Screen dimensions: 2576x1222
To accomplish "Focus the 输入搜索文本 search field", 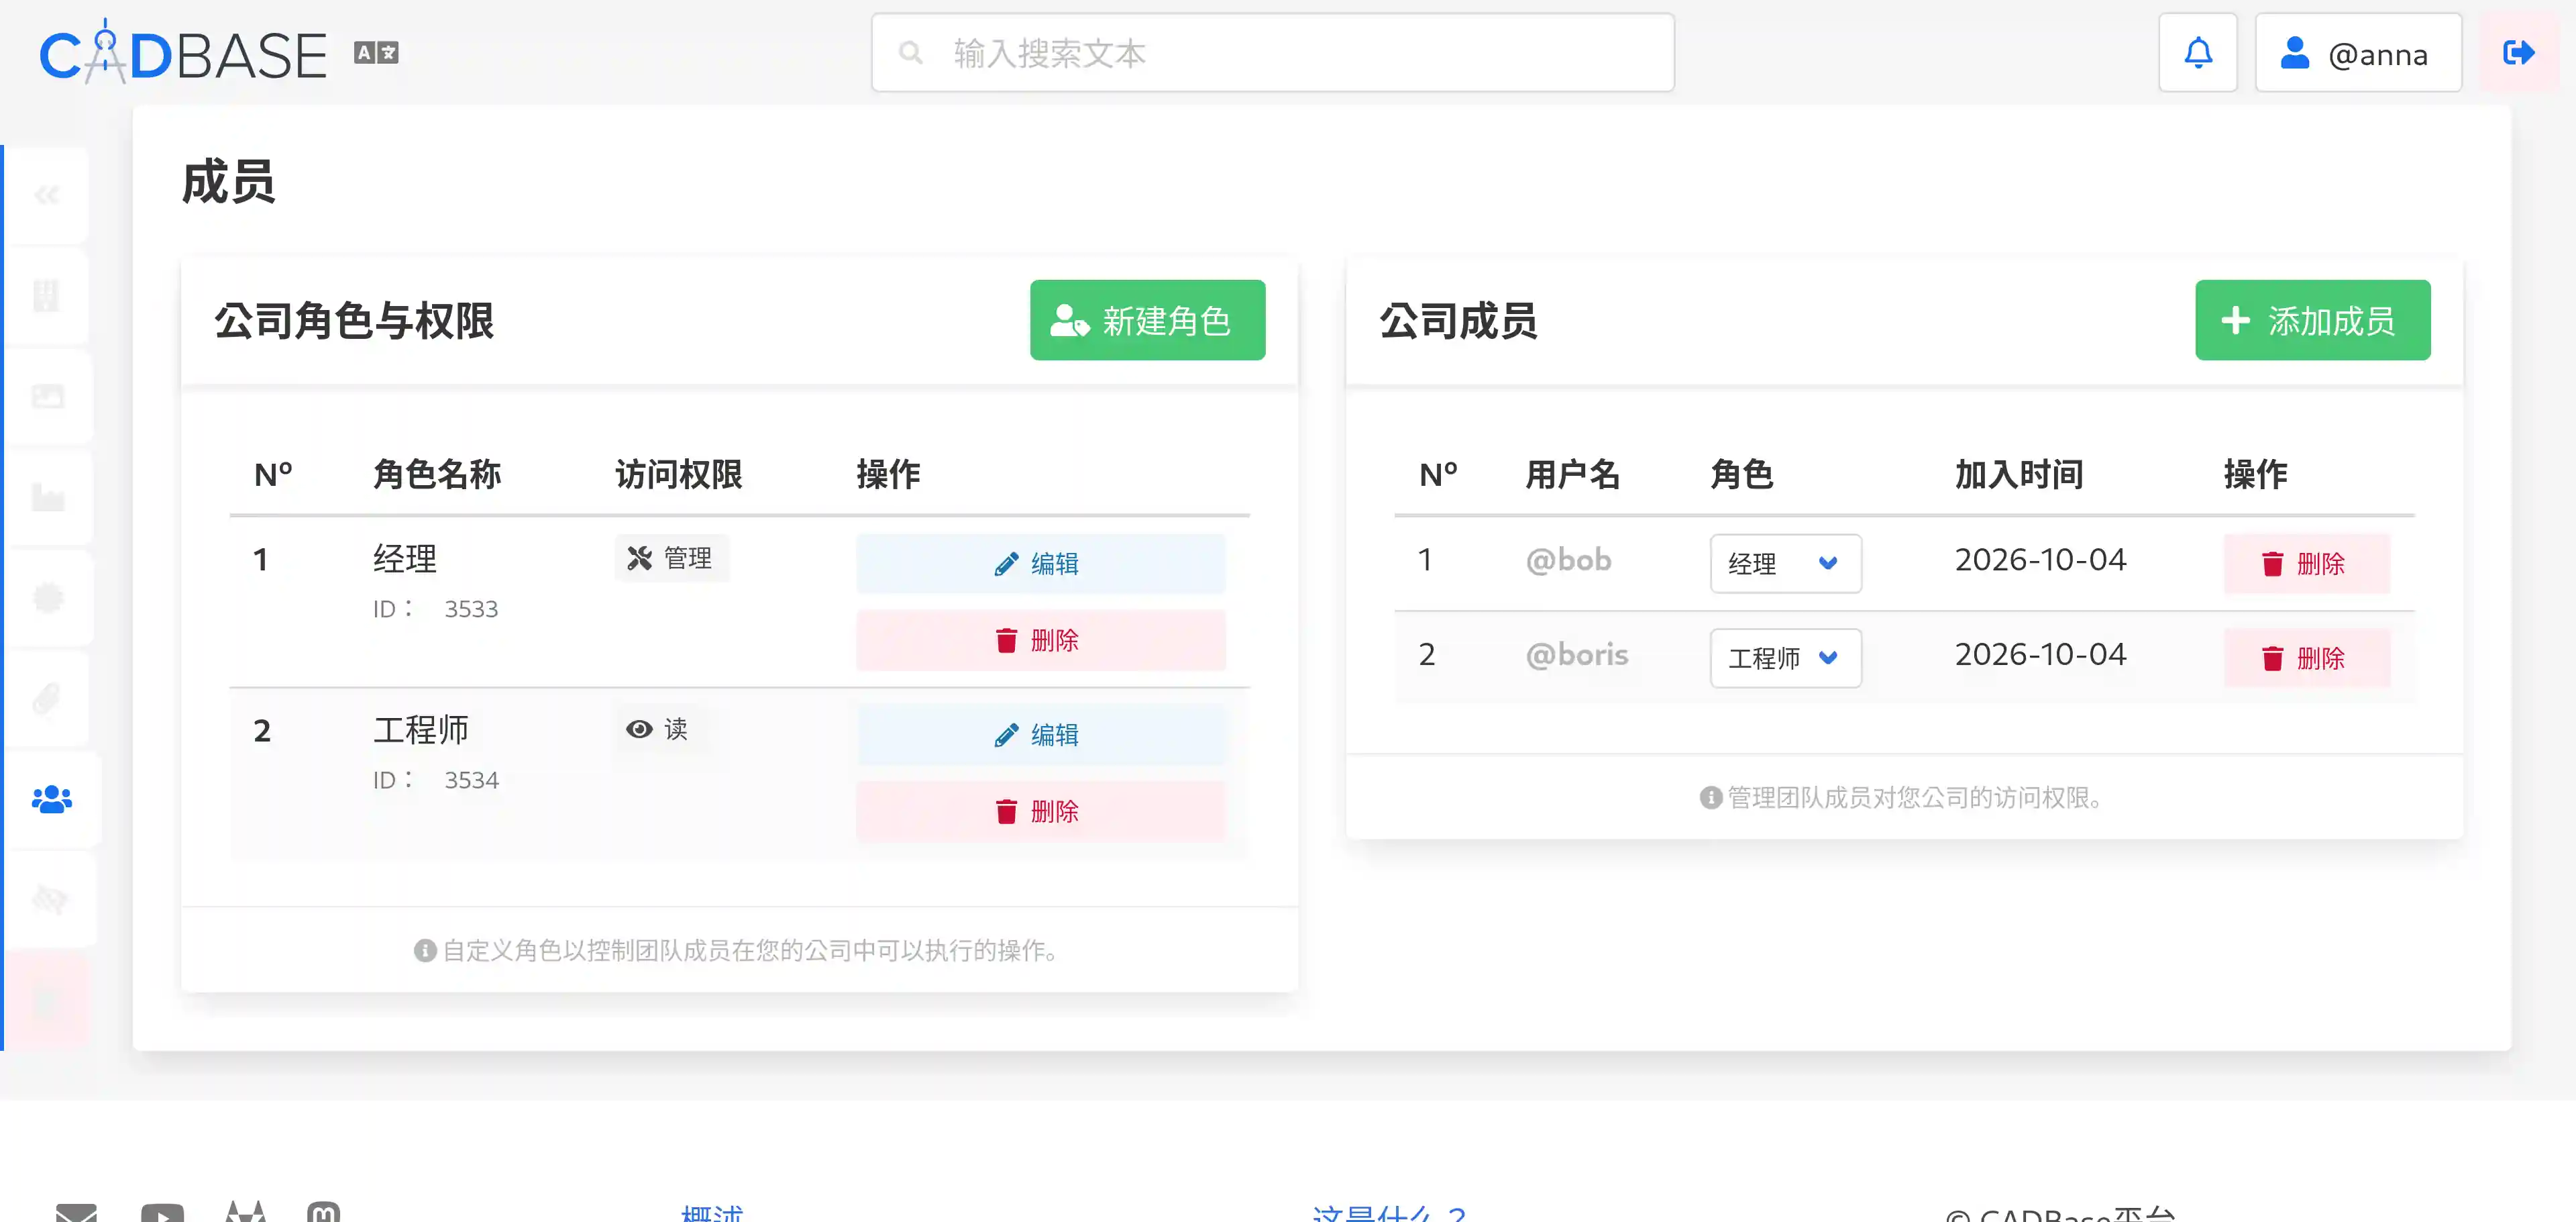I will point(1272,53).
